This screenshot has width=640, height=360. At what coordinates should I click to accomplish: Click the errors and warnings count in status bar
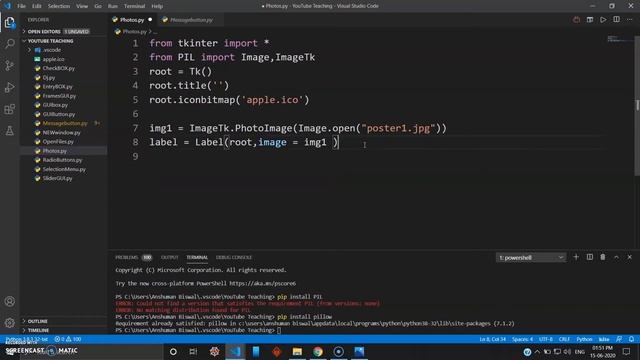click(68, 339)
